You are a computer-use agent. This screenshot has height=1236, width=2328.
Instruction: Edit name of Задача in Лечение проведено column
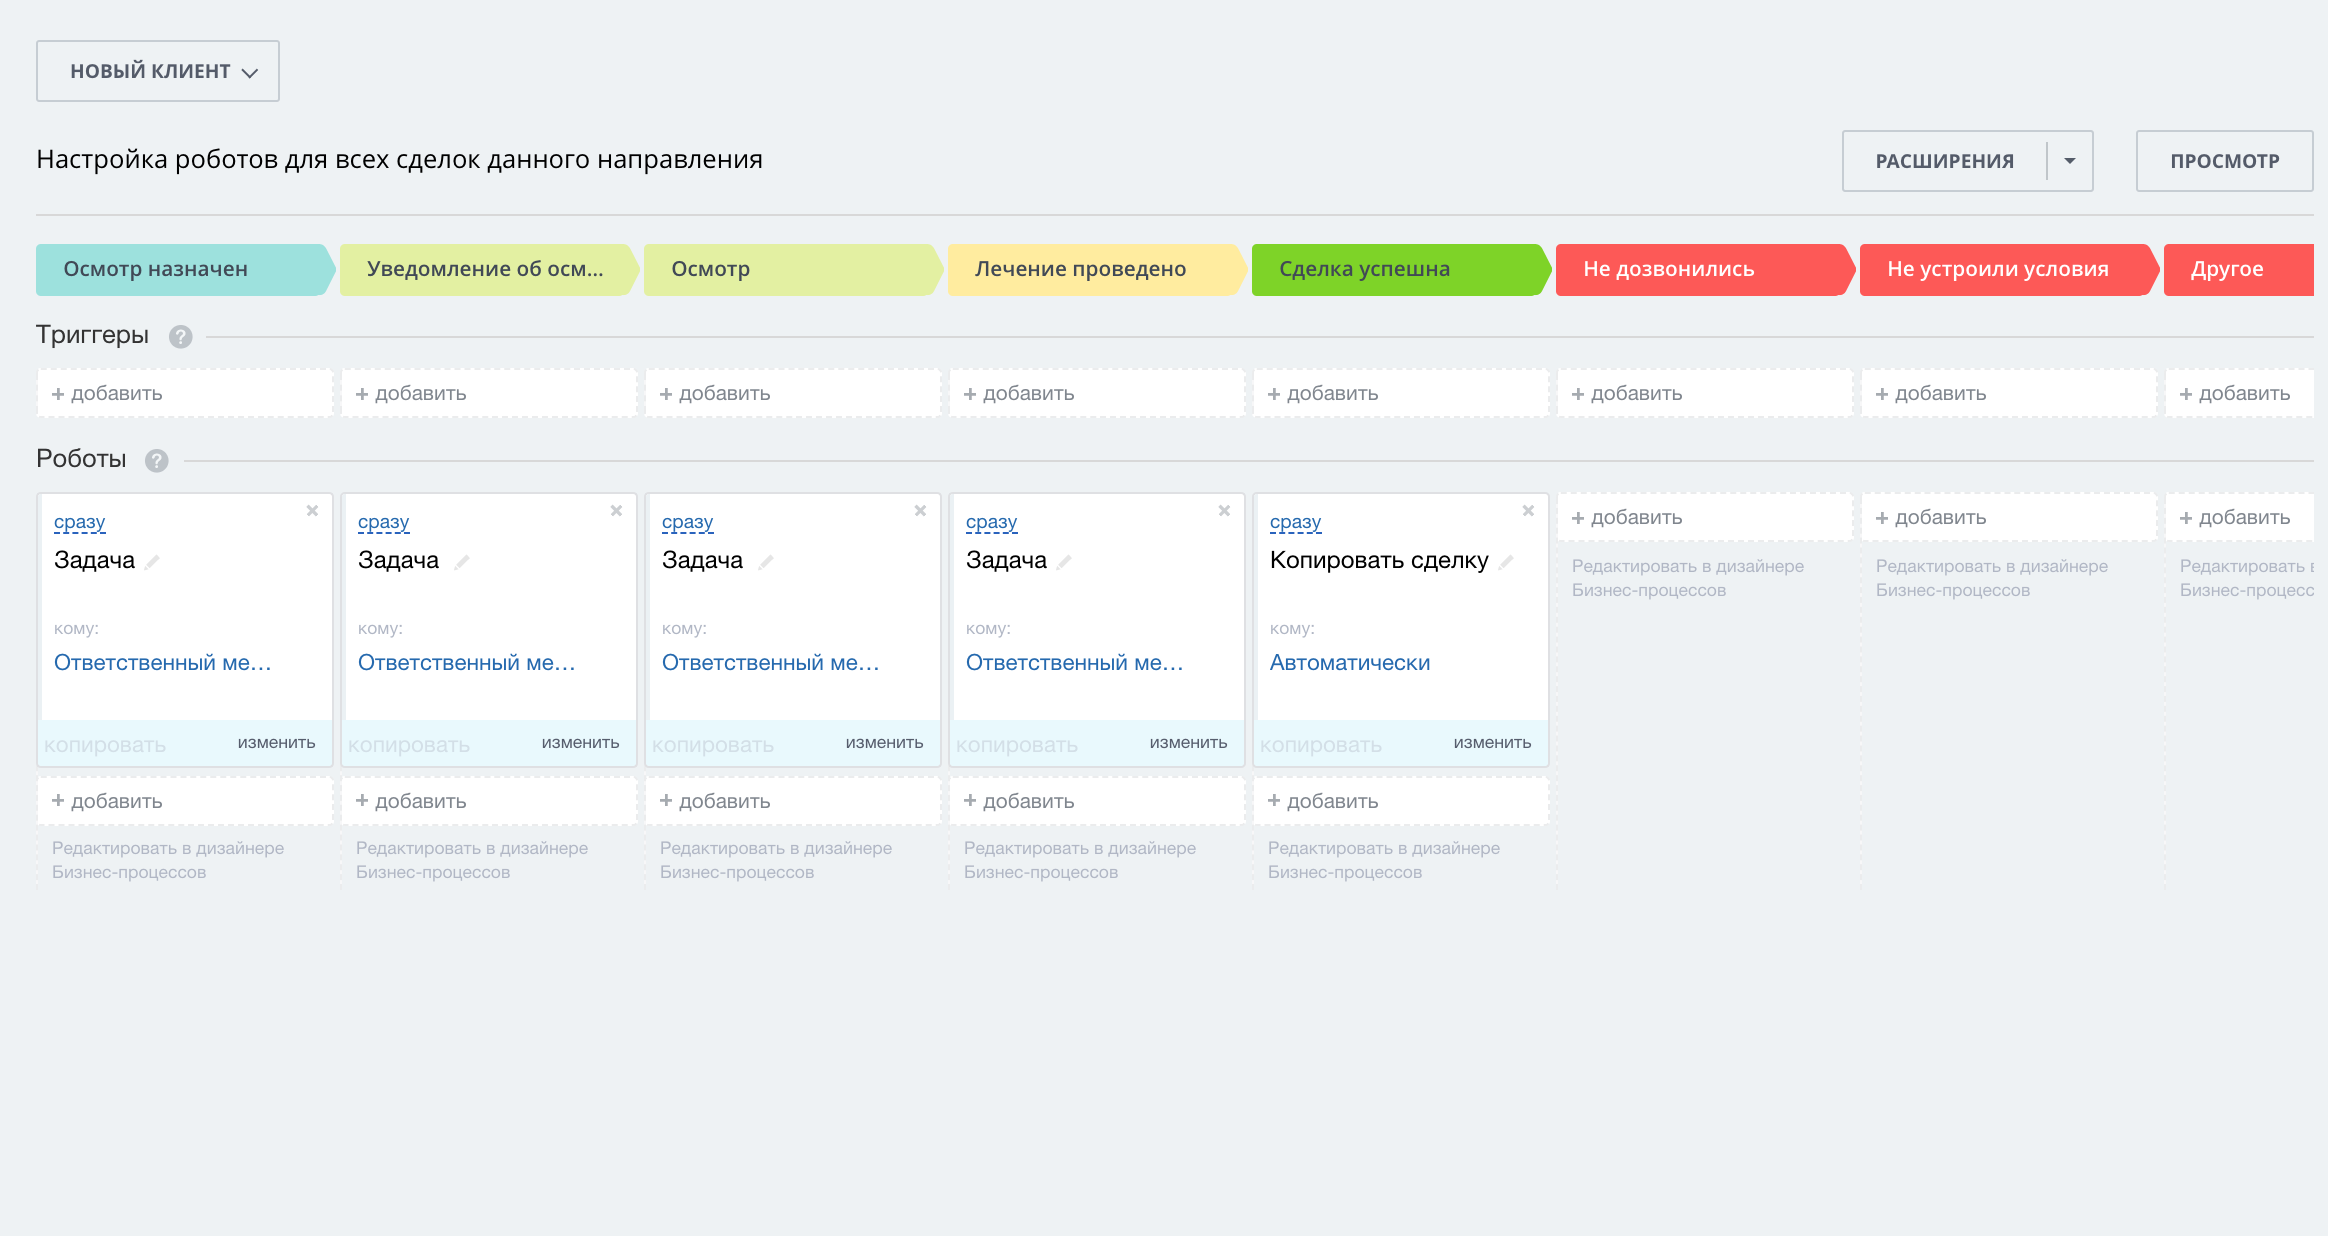pos(1065,562)
